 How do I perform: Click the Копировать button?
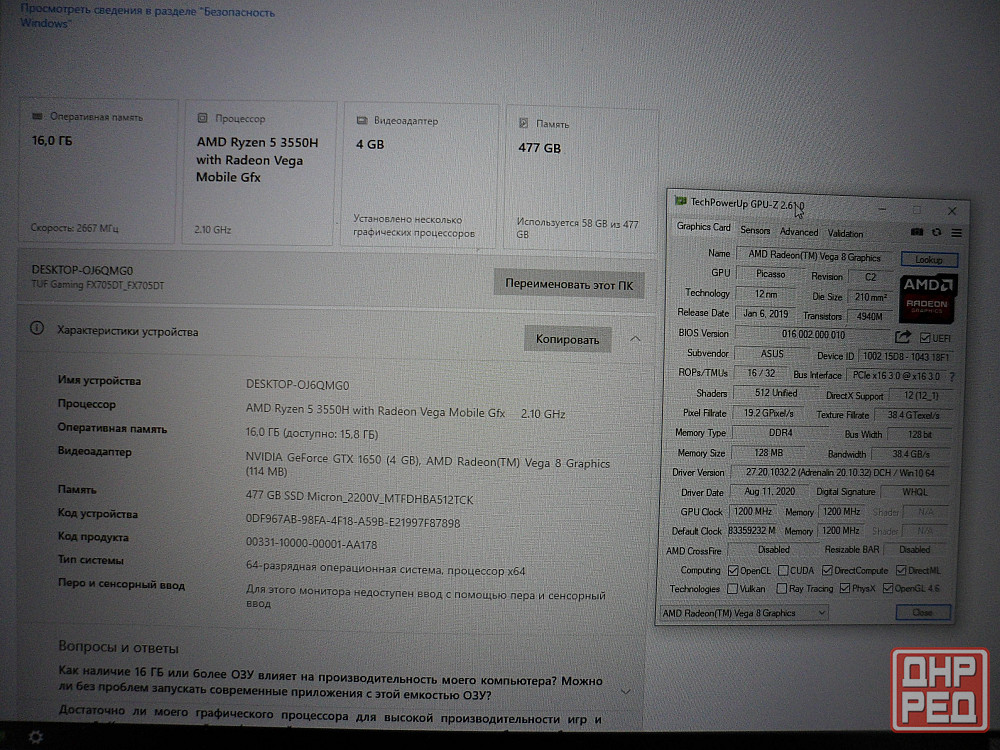(x=567, y=340)
